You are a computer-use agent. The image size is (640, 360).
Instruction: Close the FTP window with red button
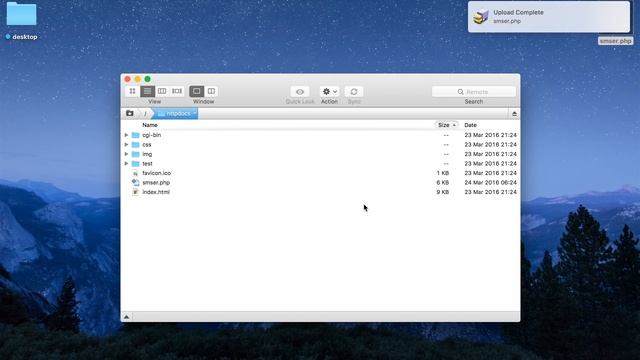(128, 79)
